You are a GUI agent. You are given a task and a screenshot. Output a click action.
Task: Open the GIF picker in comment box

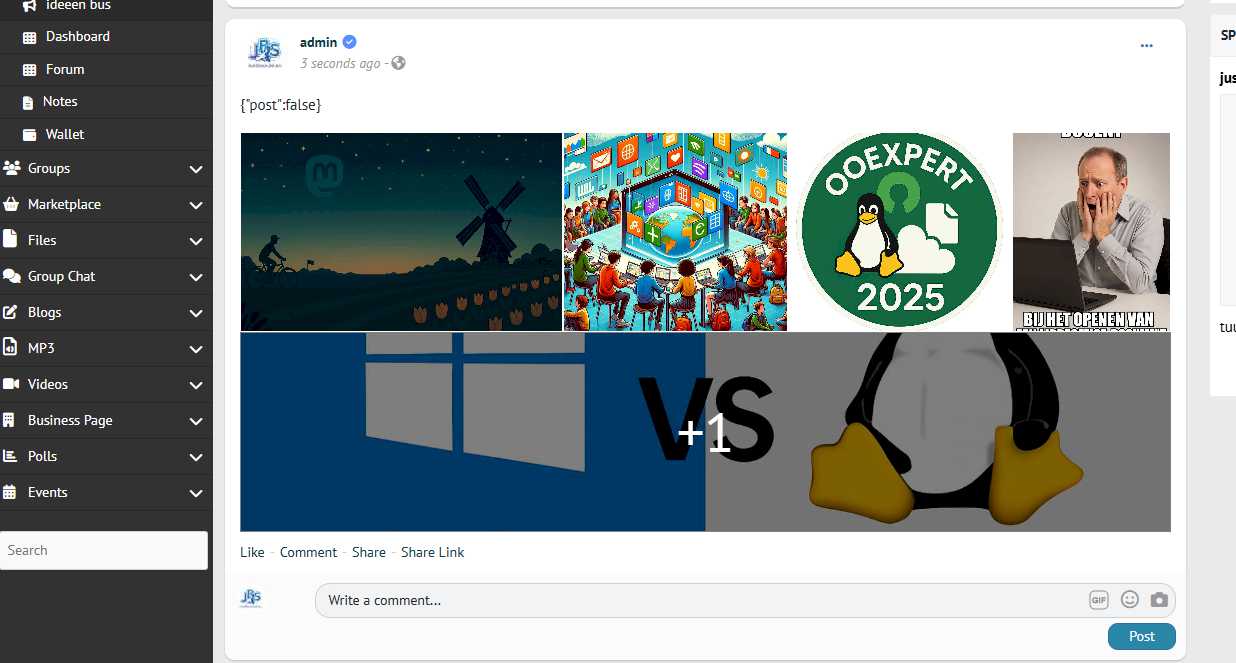(1099, 600)
